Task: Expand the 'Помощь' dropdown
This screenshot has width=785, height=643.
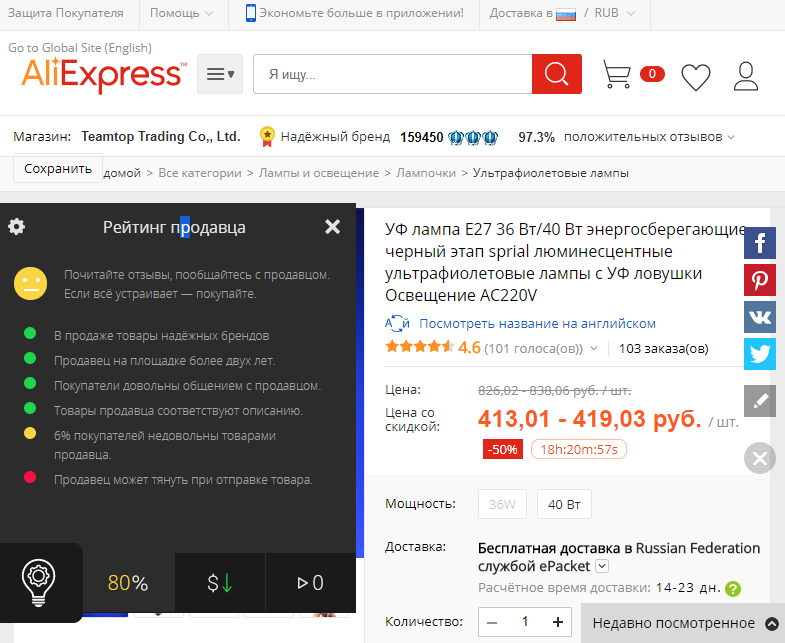Action: (181, 13)
